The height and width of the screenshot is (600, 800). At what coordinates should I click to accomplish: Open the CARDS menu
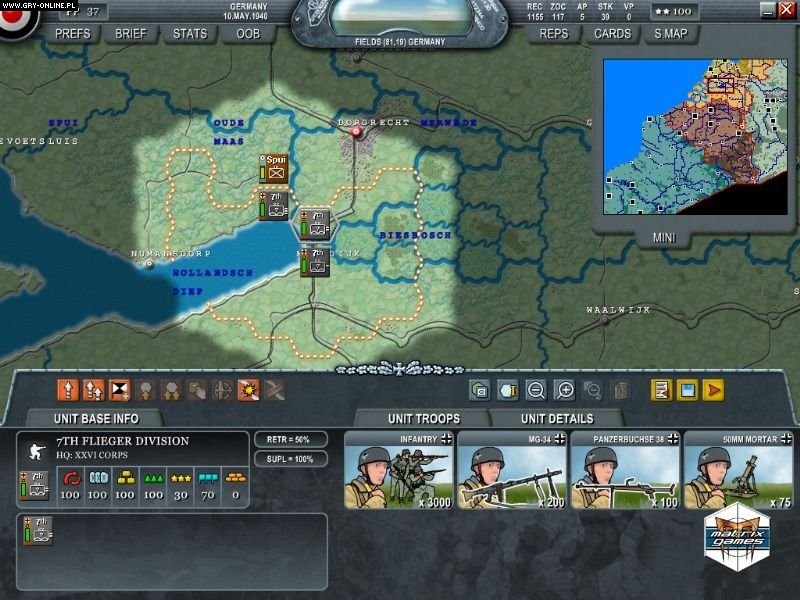click(613, 33)
